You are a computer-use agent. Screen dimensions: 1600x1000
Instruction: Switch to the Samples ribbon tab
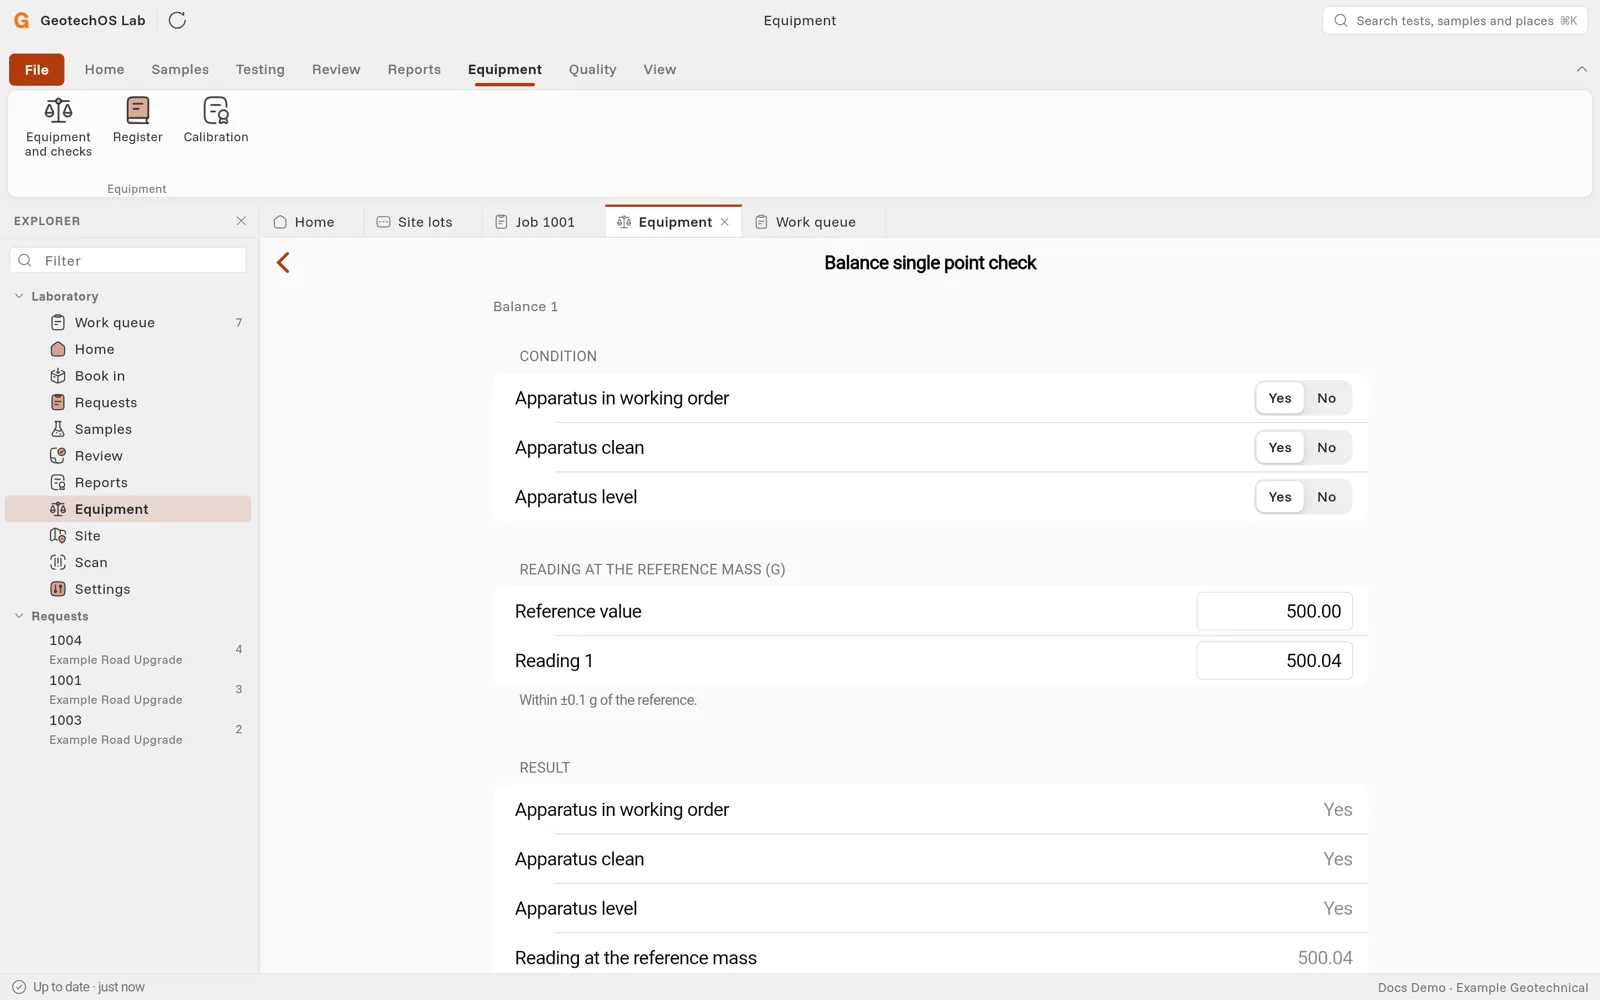point(180,70)
